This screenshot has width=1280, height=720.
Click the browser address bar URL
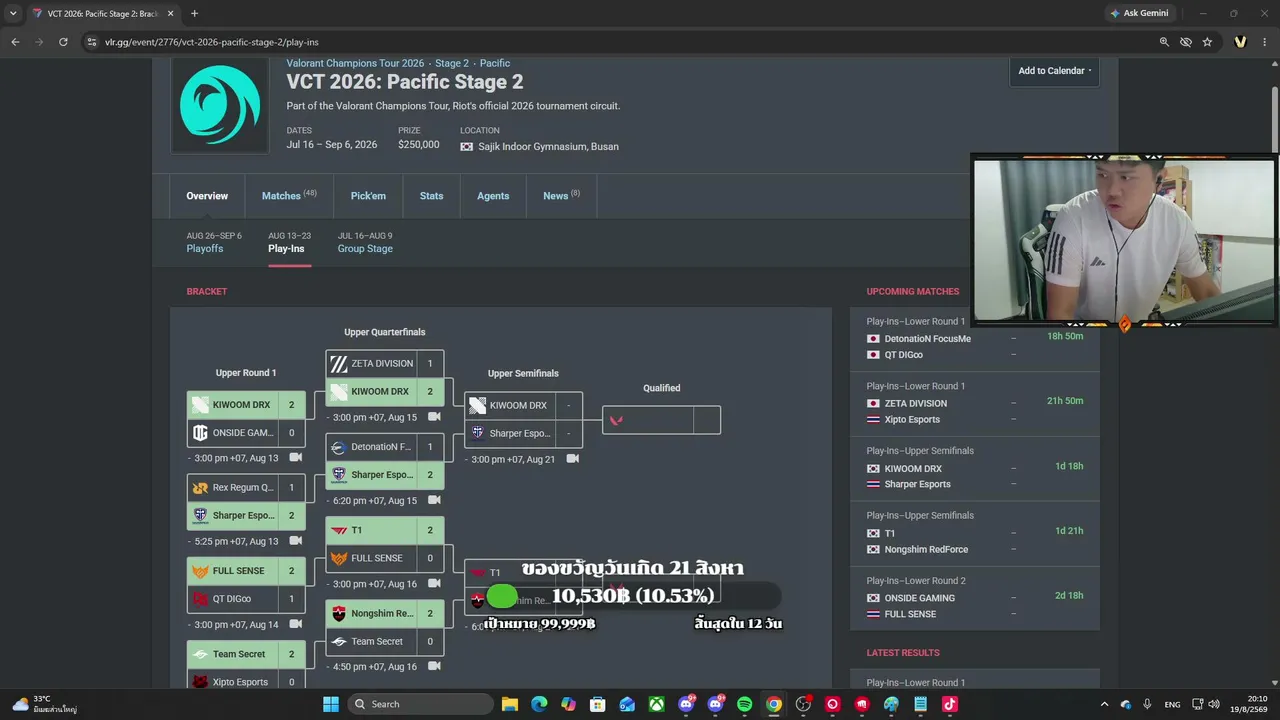[x=212, y=42]
